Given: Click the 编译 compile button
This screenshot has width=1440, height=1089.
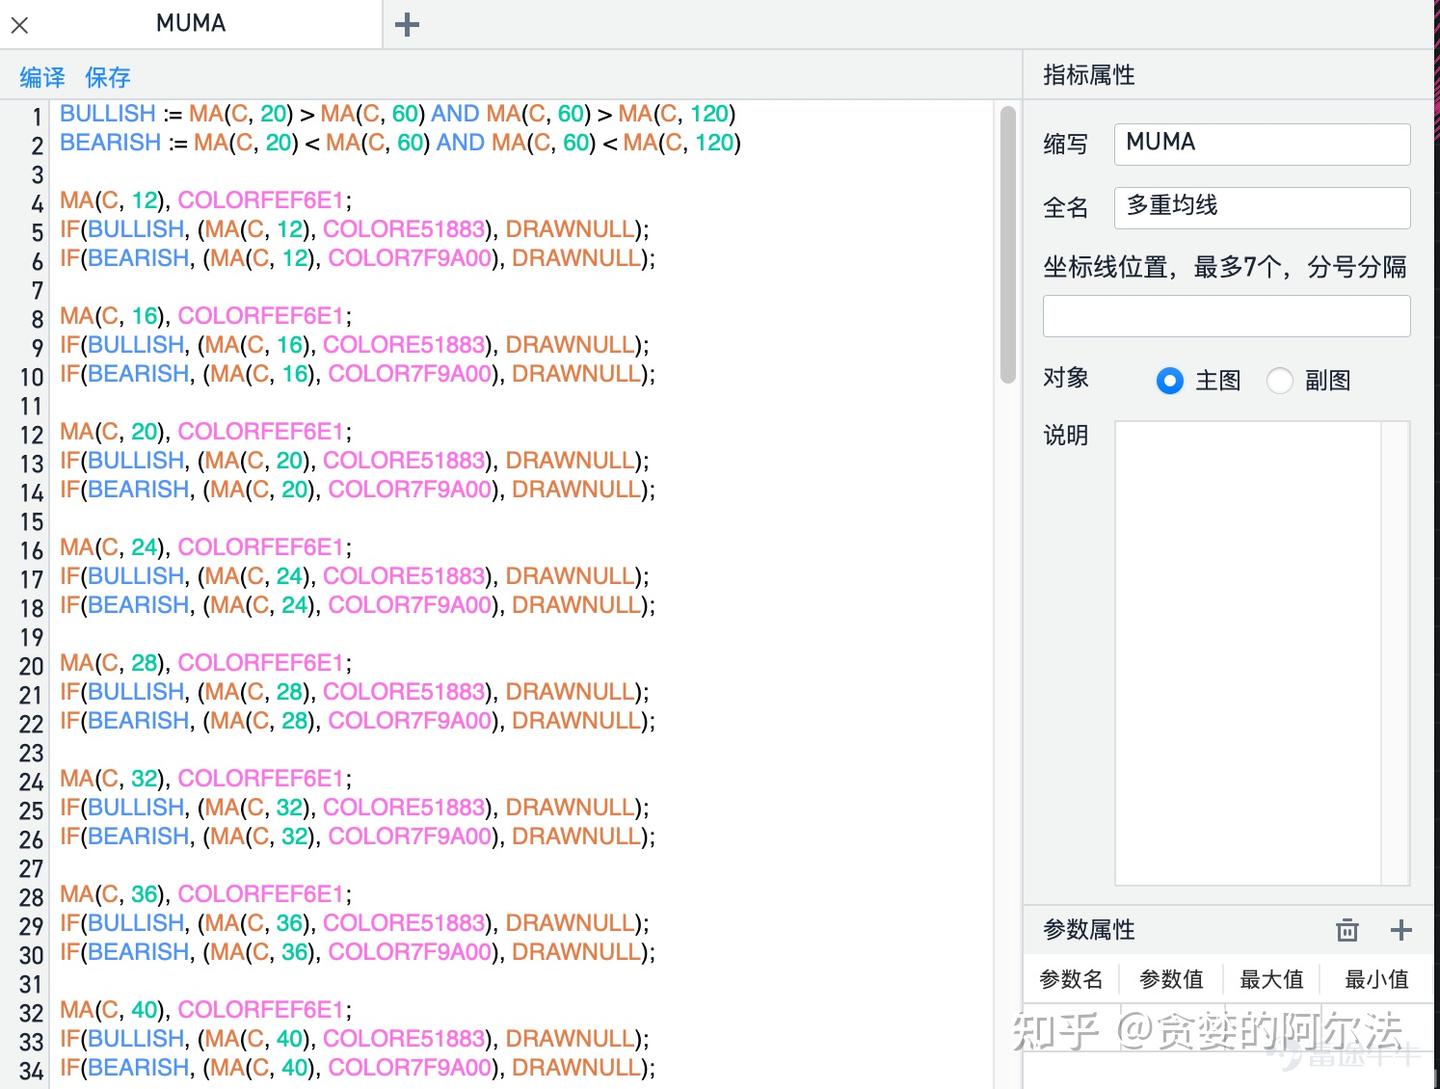Looking at the screenshot, I should [x=42, y=77].
